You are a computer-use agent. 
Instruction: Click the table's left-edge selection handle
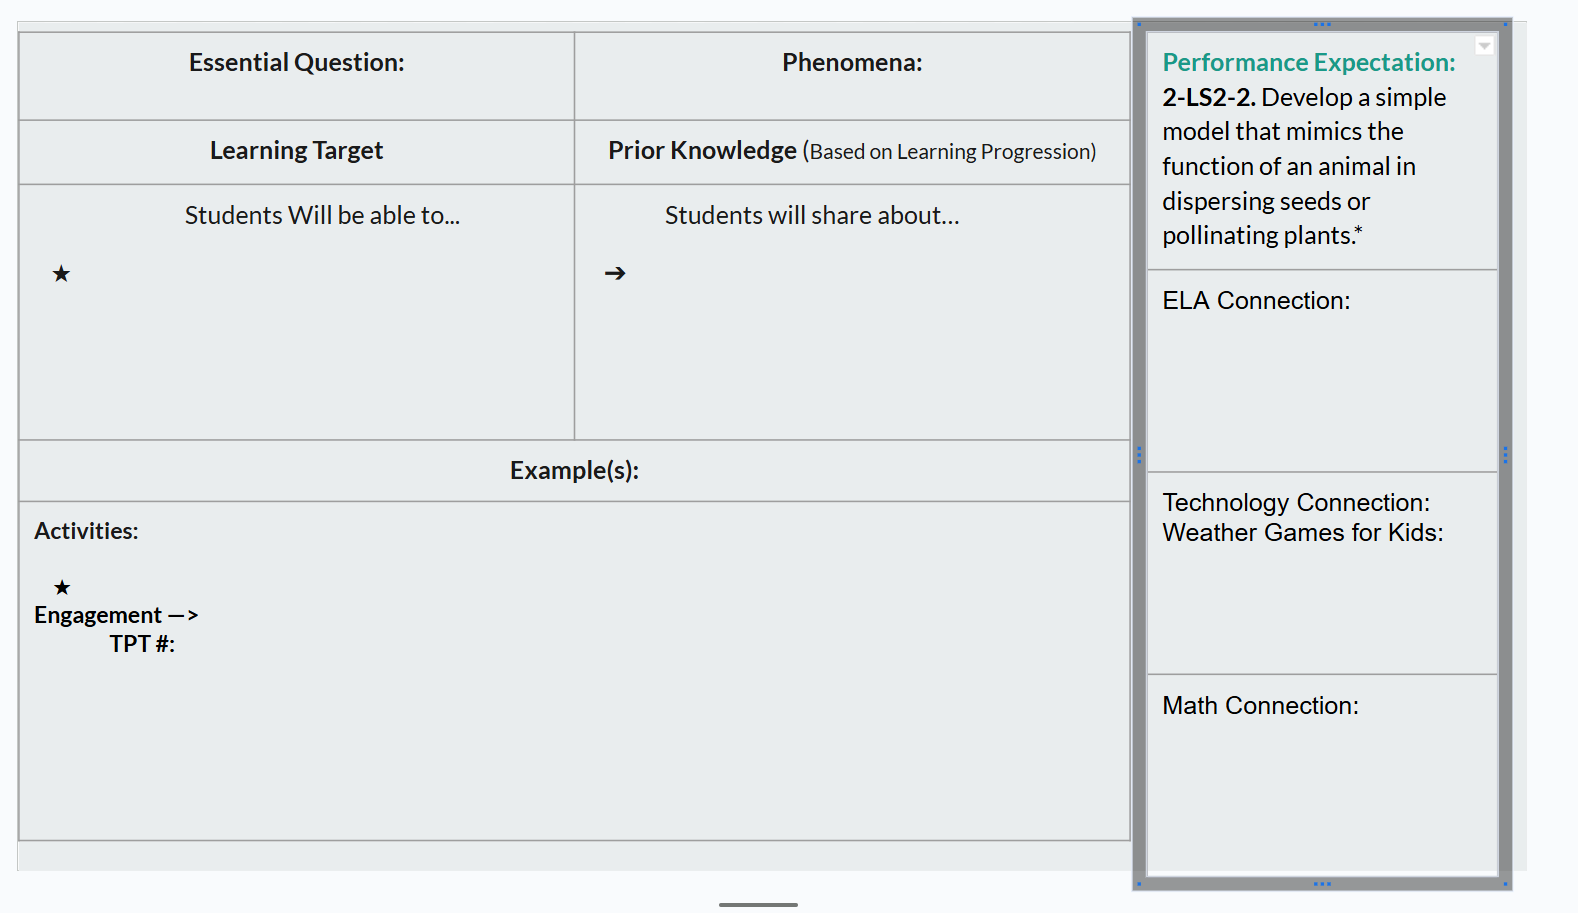tap(1139, 455)
